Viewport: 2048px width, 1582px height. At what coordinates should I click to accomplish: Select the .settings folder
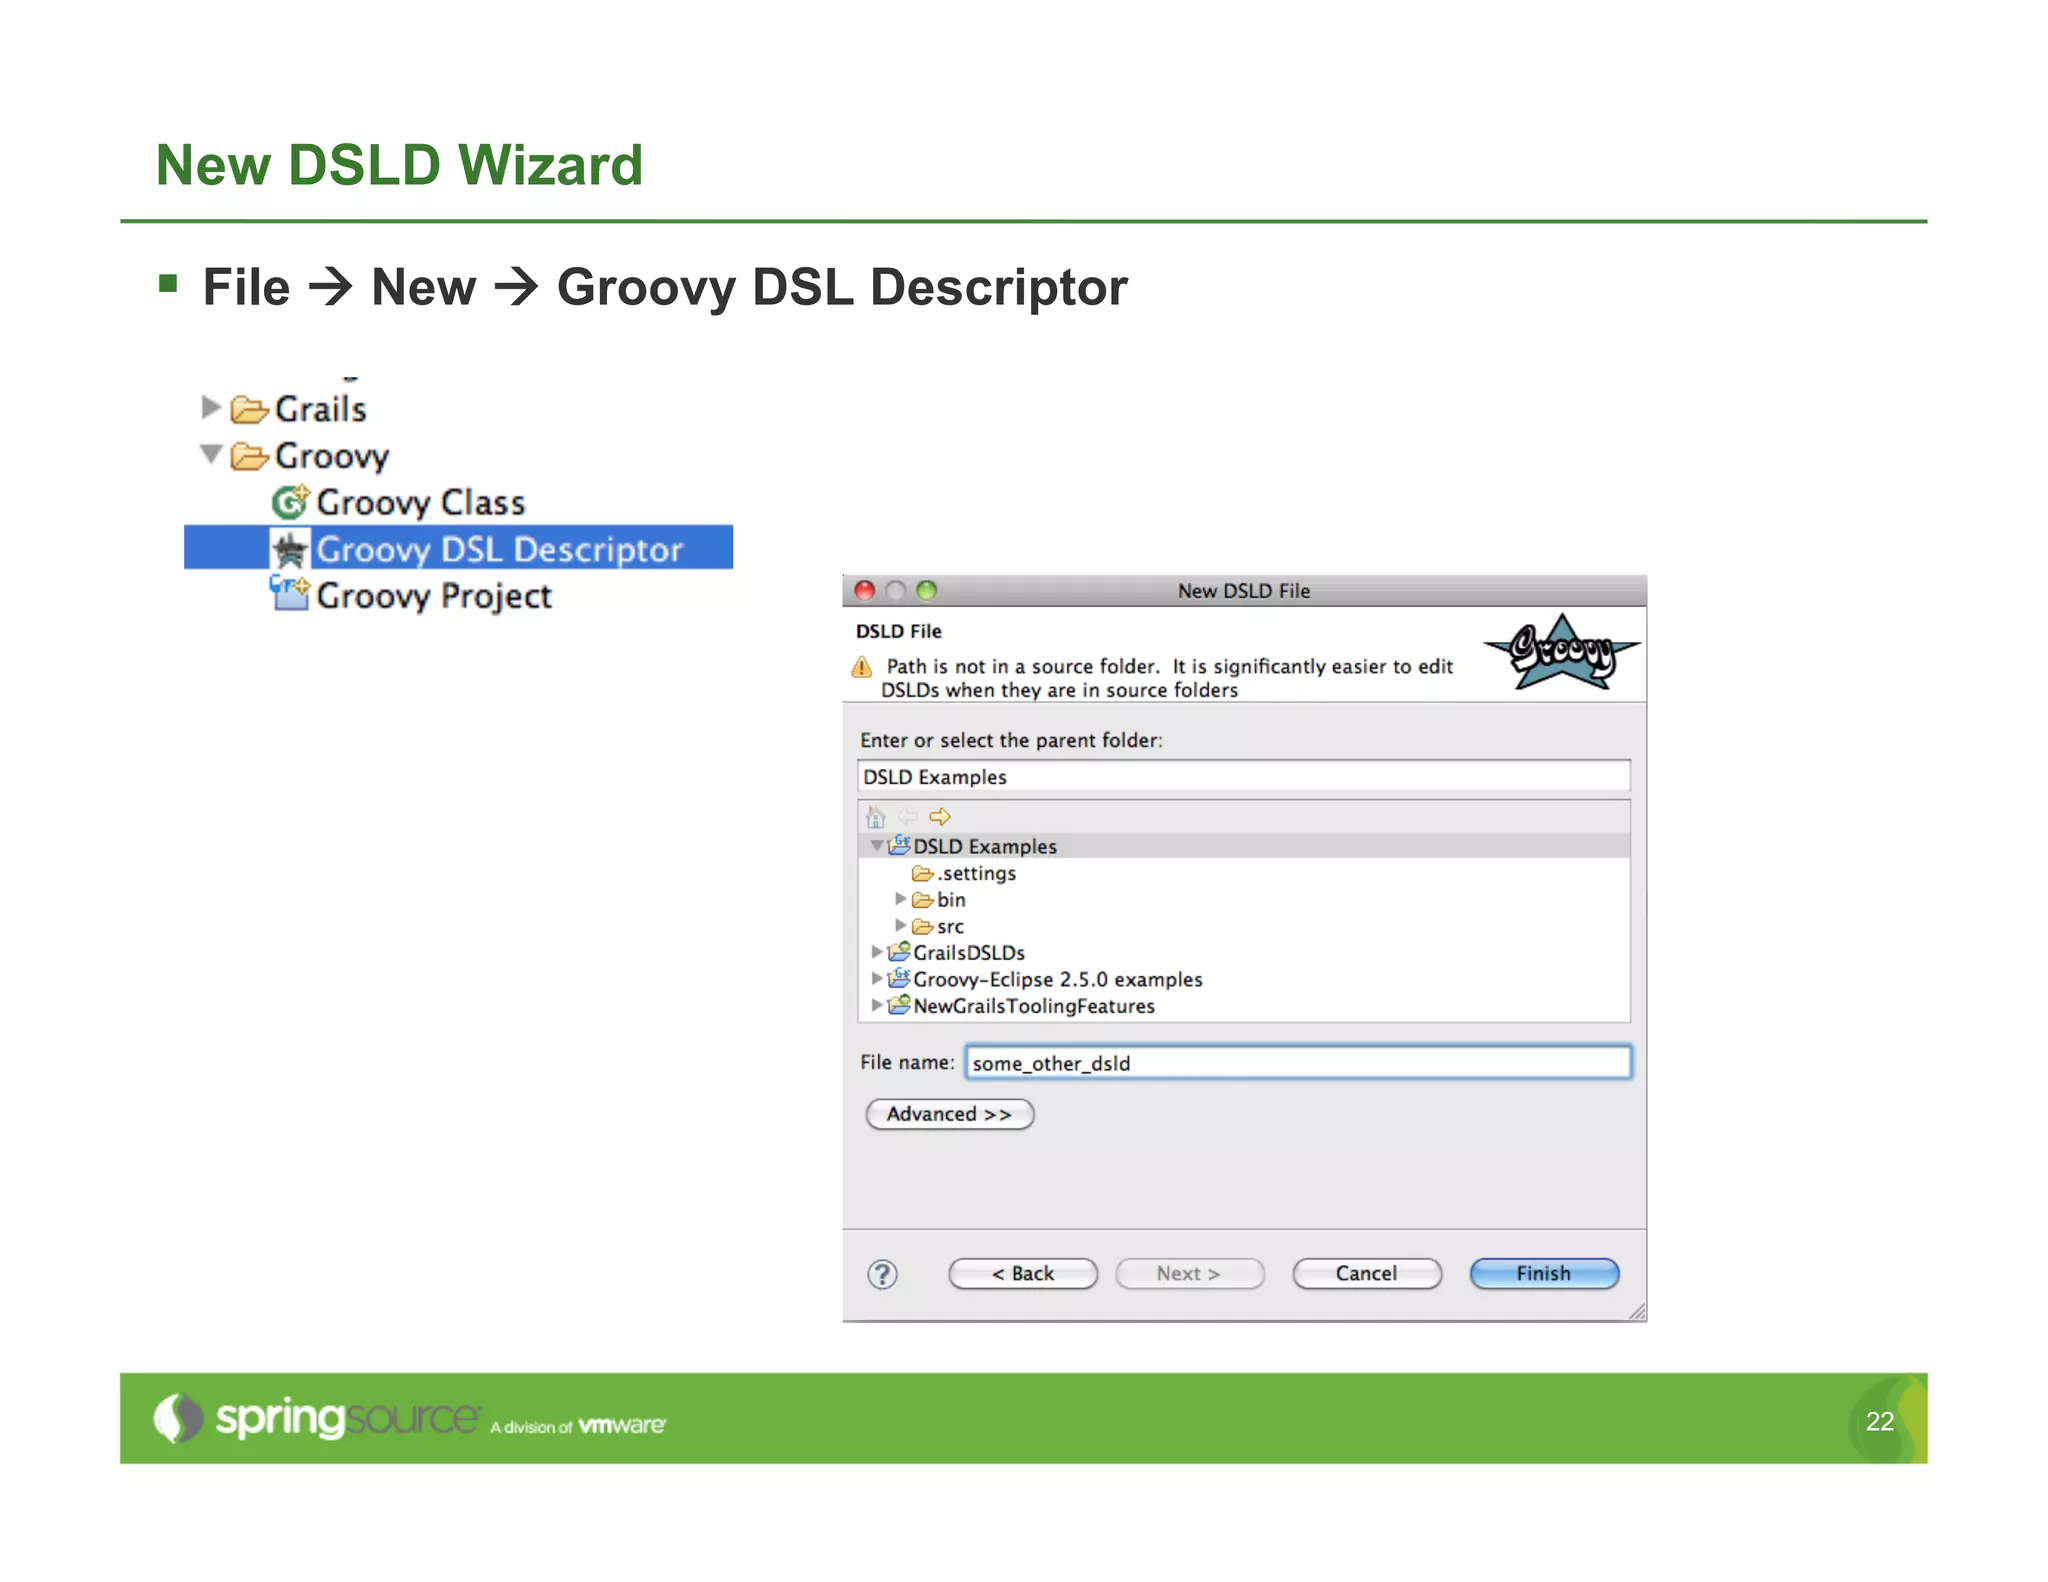click(976, 873)
